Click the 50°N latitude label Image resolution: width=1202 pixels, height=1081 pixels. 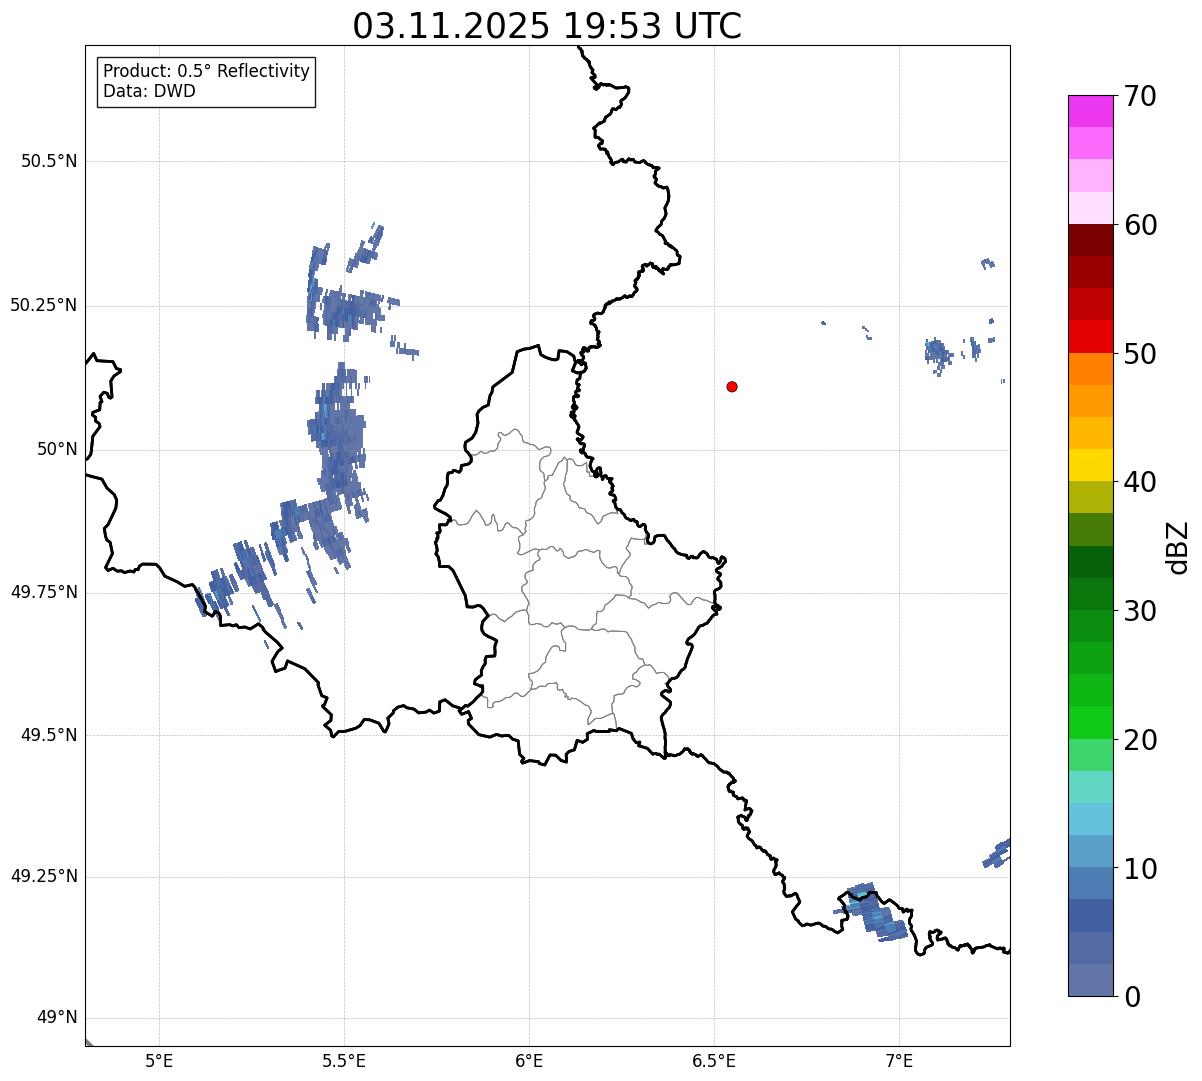pyautogui.click(x=57, y=449)
